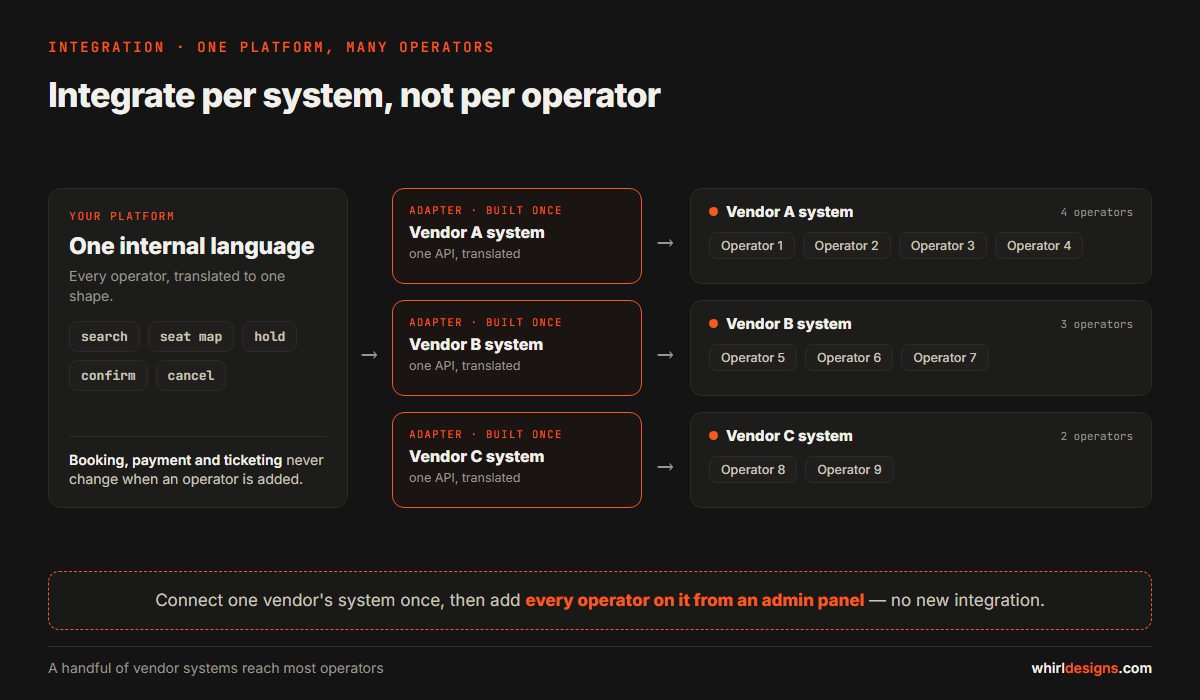The height and width of the screenshot is (700, 1200).
Task: Select the Operator 9 chip
Action: (x=849, y=470)
